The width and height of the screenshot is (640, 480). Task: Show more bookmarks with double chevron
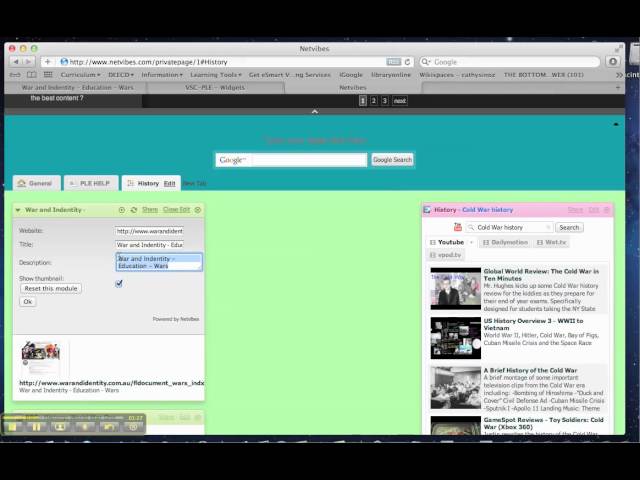coord(619,75)
